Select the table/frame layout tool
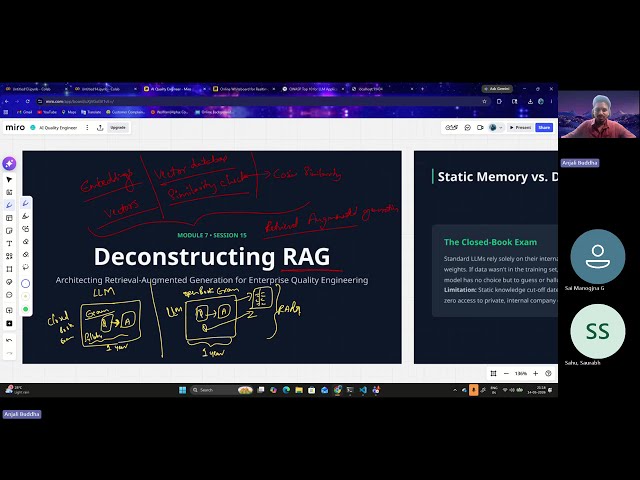640x480 pixels. (x=9, y=218)
